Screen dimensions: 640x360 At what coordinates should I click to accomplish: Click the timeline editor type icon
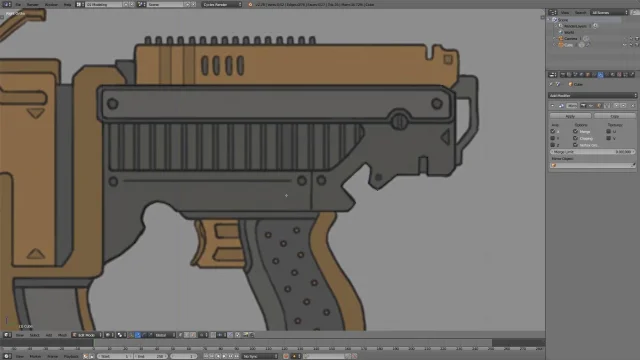(7, 356)
